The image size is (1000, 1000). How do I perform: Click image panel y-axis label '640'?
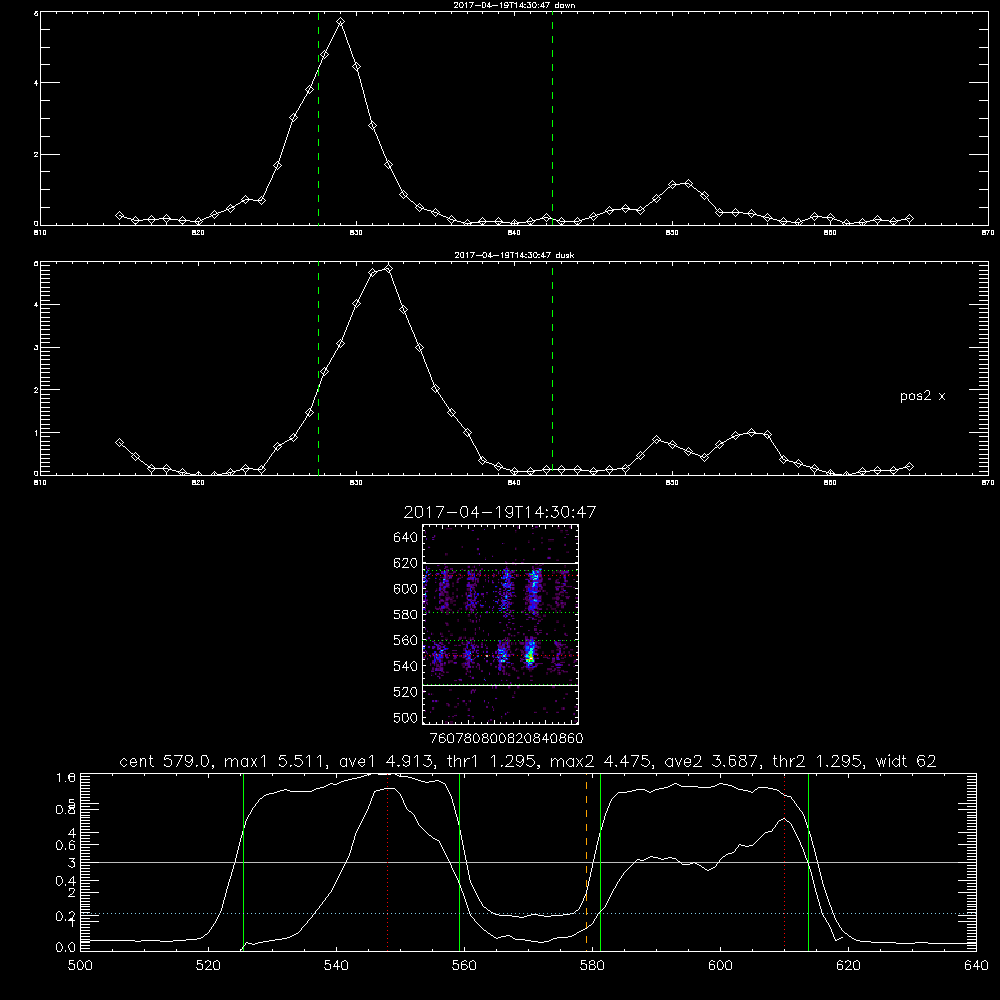(x=406, y=538)
